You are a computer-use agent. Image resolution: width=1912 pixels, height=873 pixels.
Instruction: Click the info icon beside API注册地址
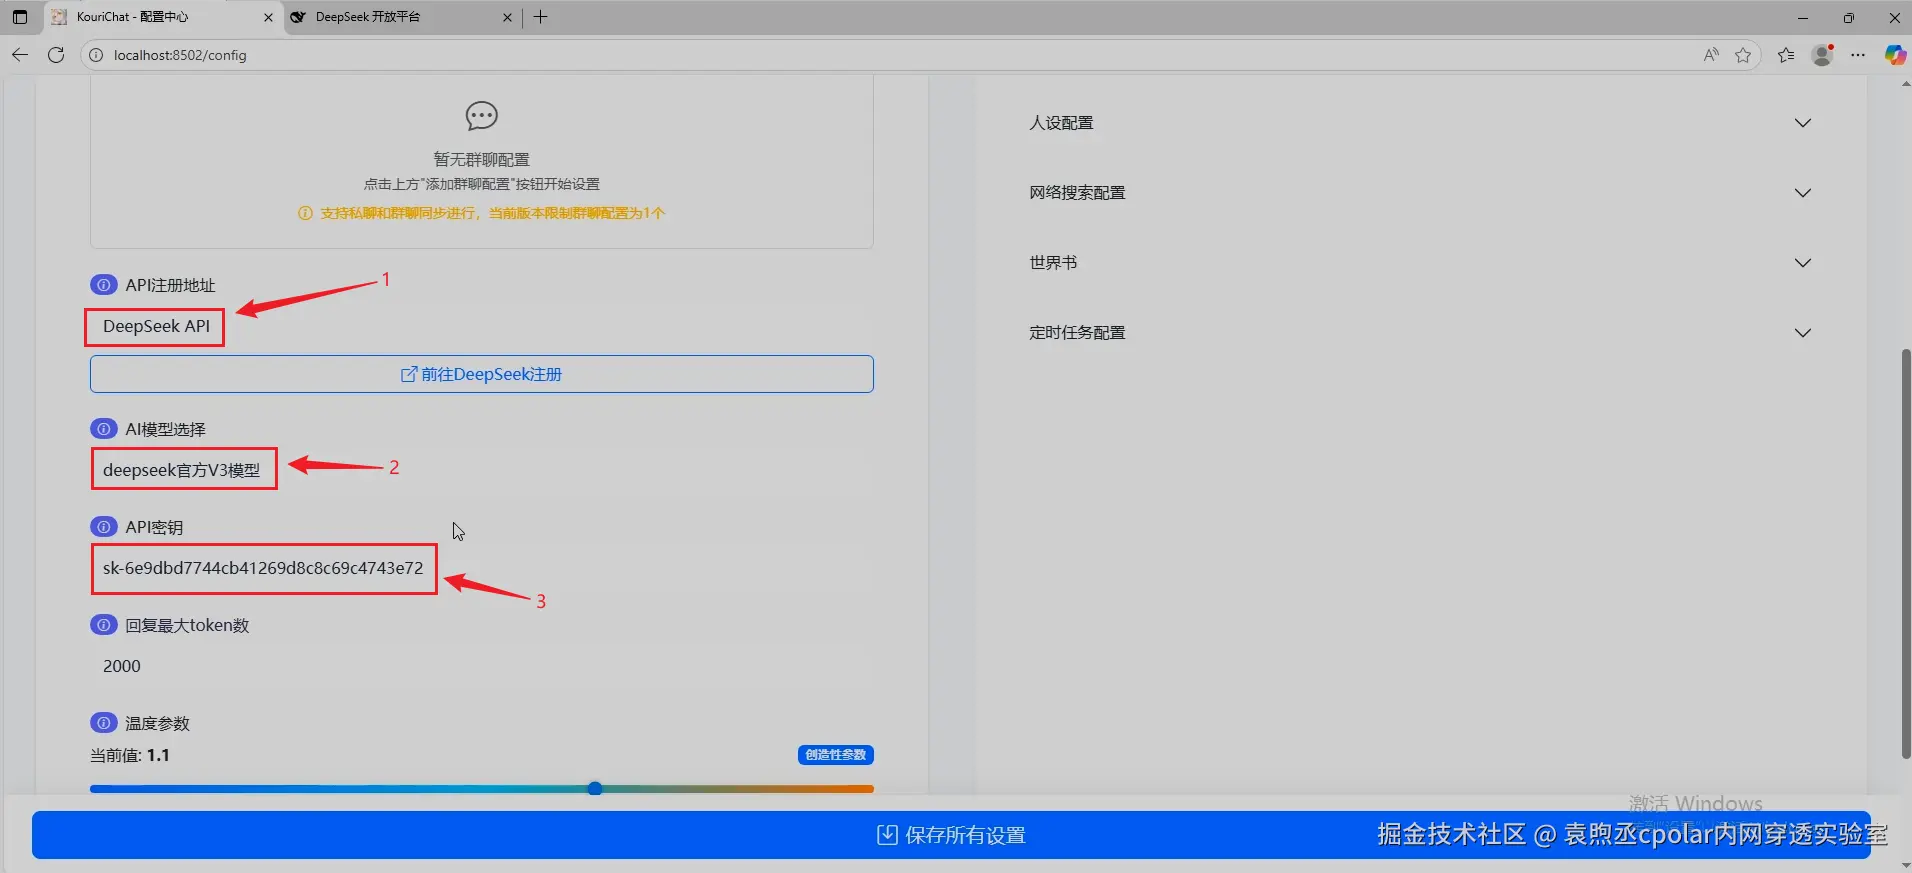pos(103,285)
